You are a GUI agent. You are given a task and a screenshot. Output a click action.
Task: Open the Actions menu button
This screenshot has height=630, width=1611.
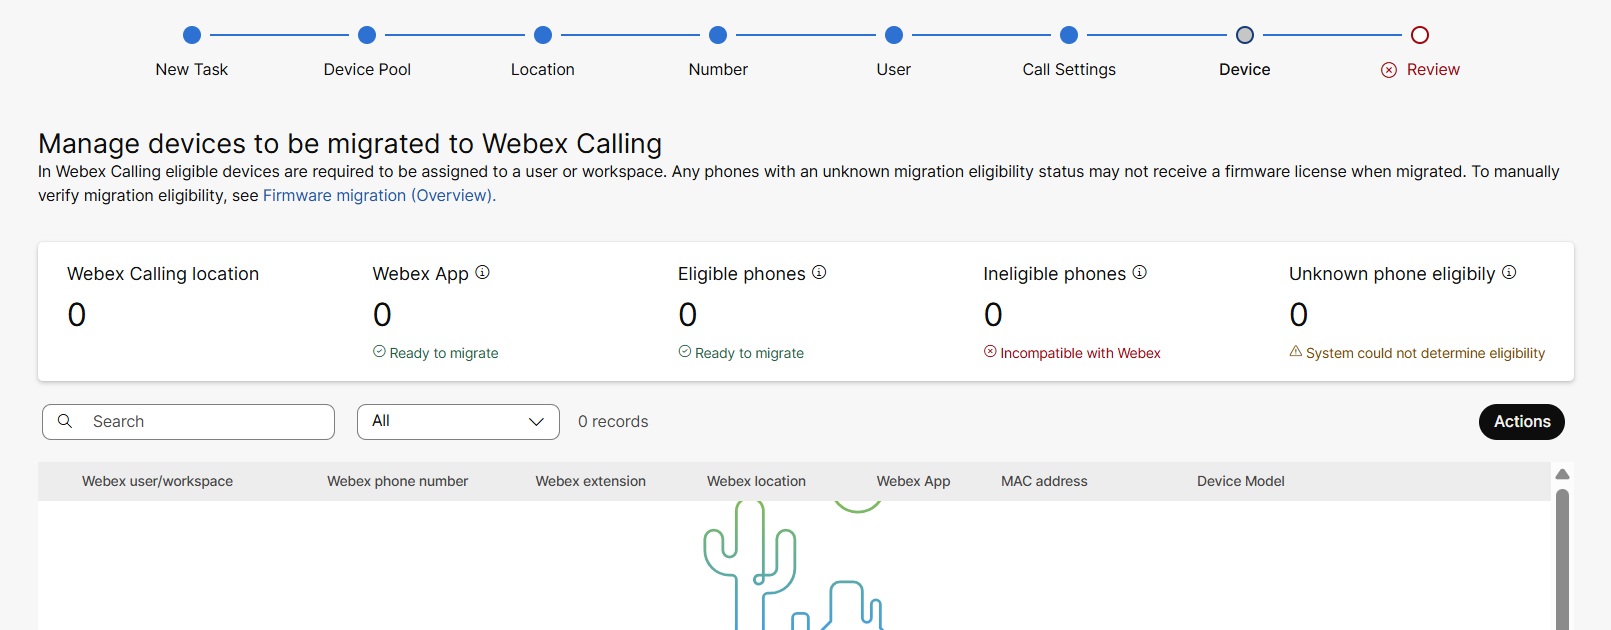coord(1521,422)
